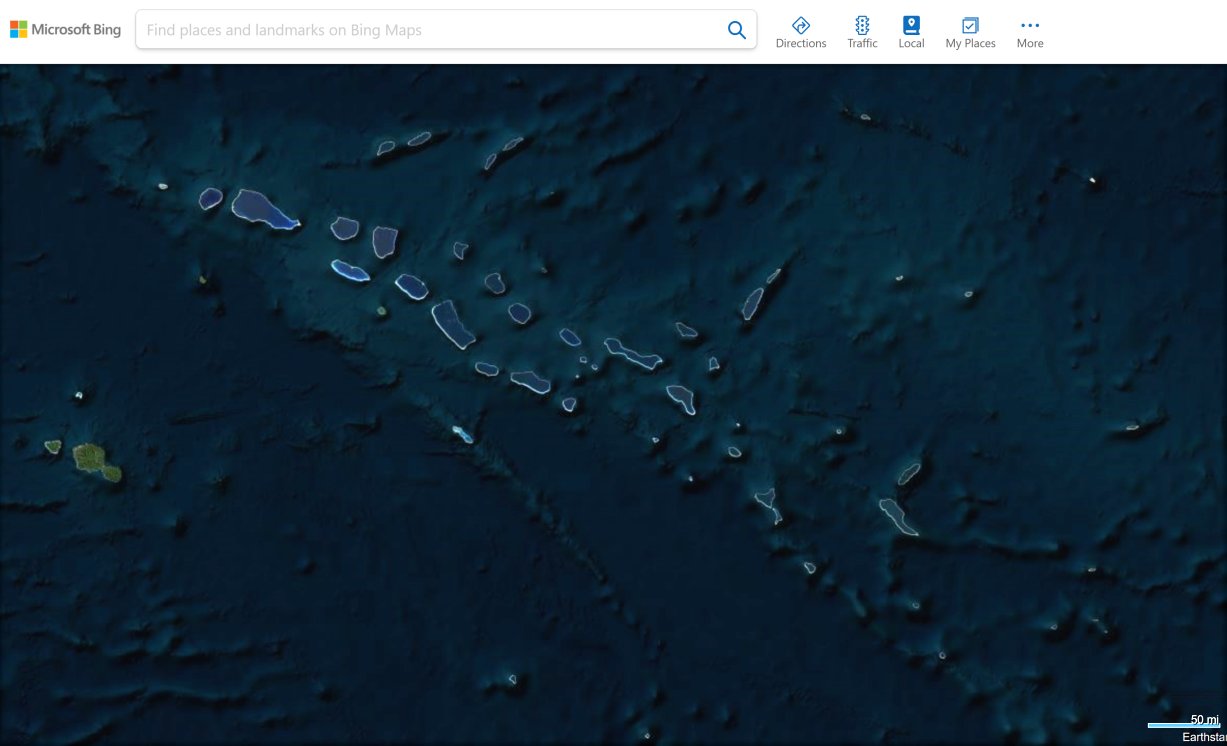Open My Places from the toolbar

(970, 32)
